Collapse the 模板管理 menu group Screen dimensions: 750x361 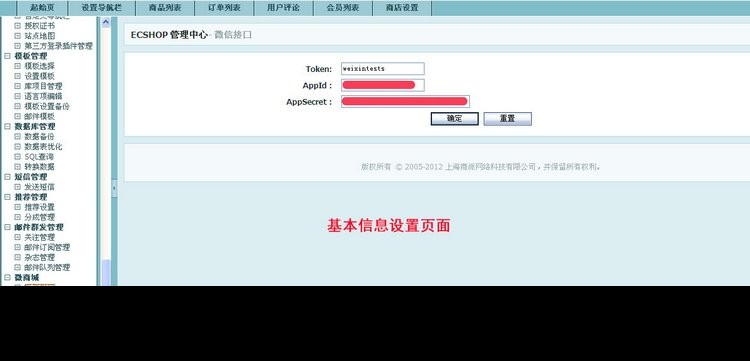tap(7, 56)
